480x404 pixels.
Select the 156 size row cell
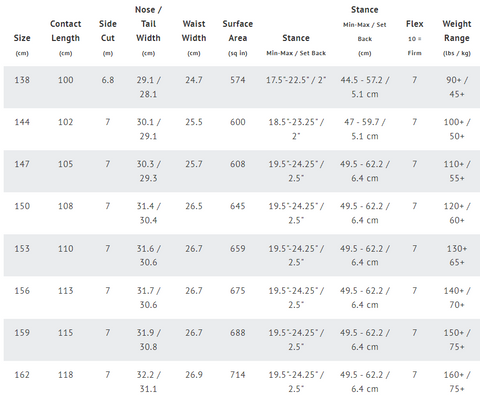point(22,291)
